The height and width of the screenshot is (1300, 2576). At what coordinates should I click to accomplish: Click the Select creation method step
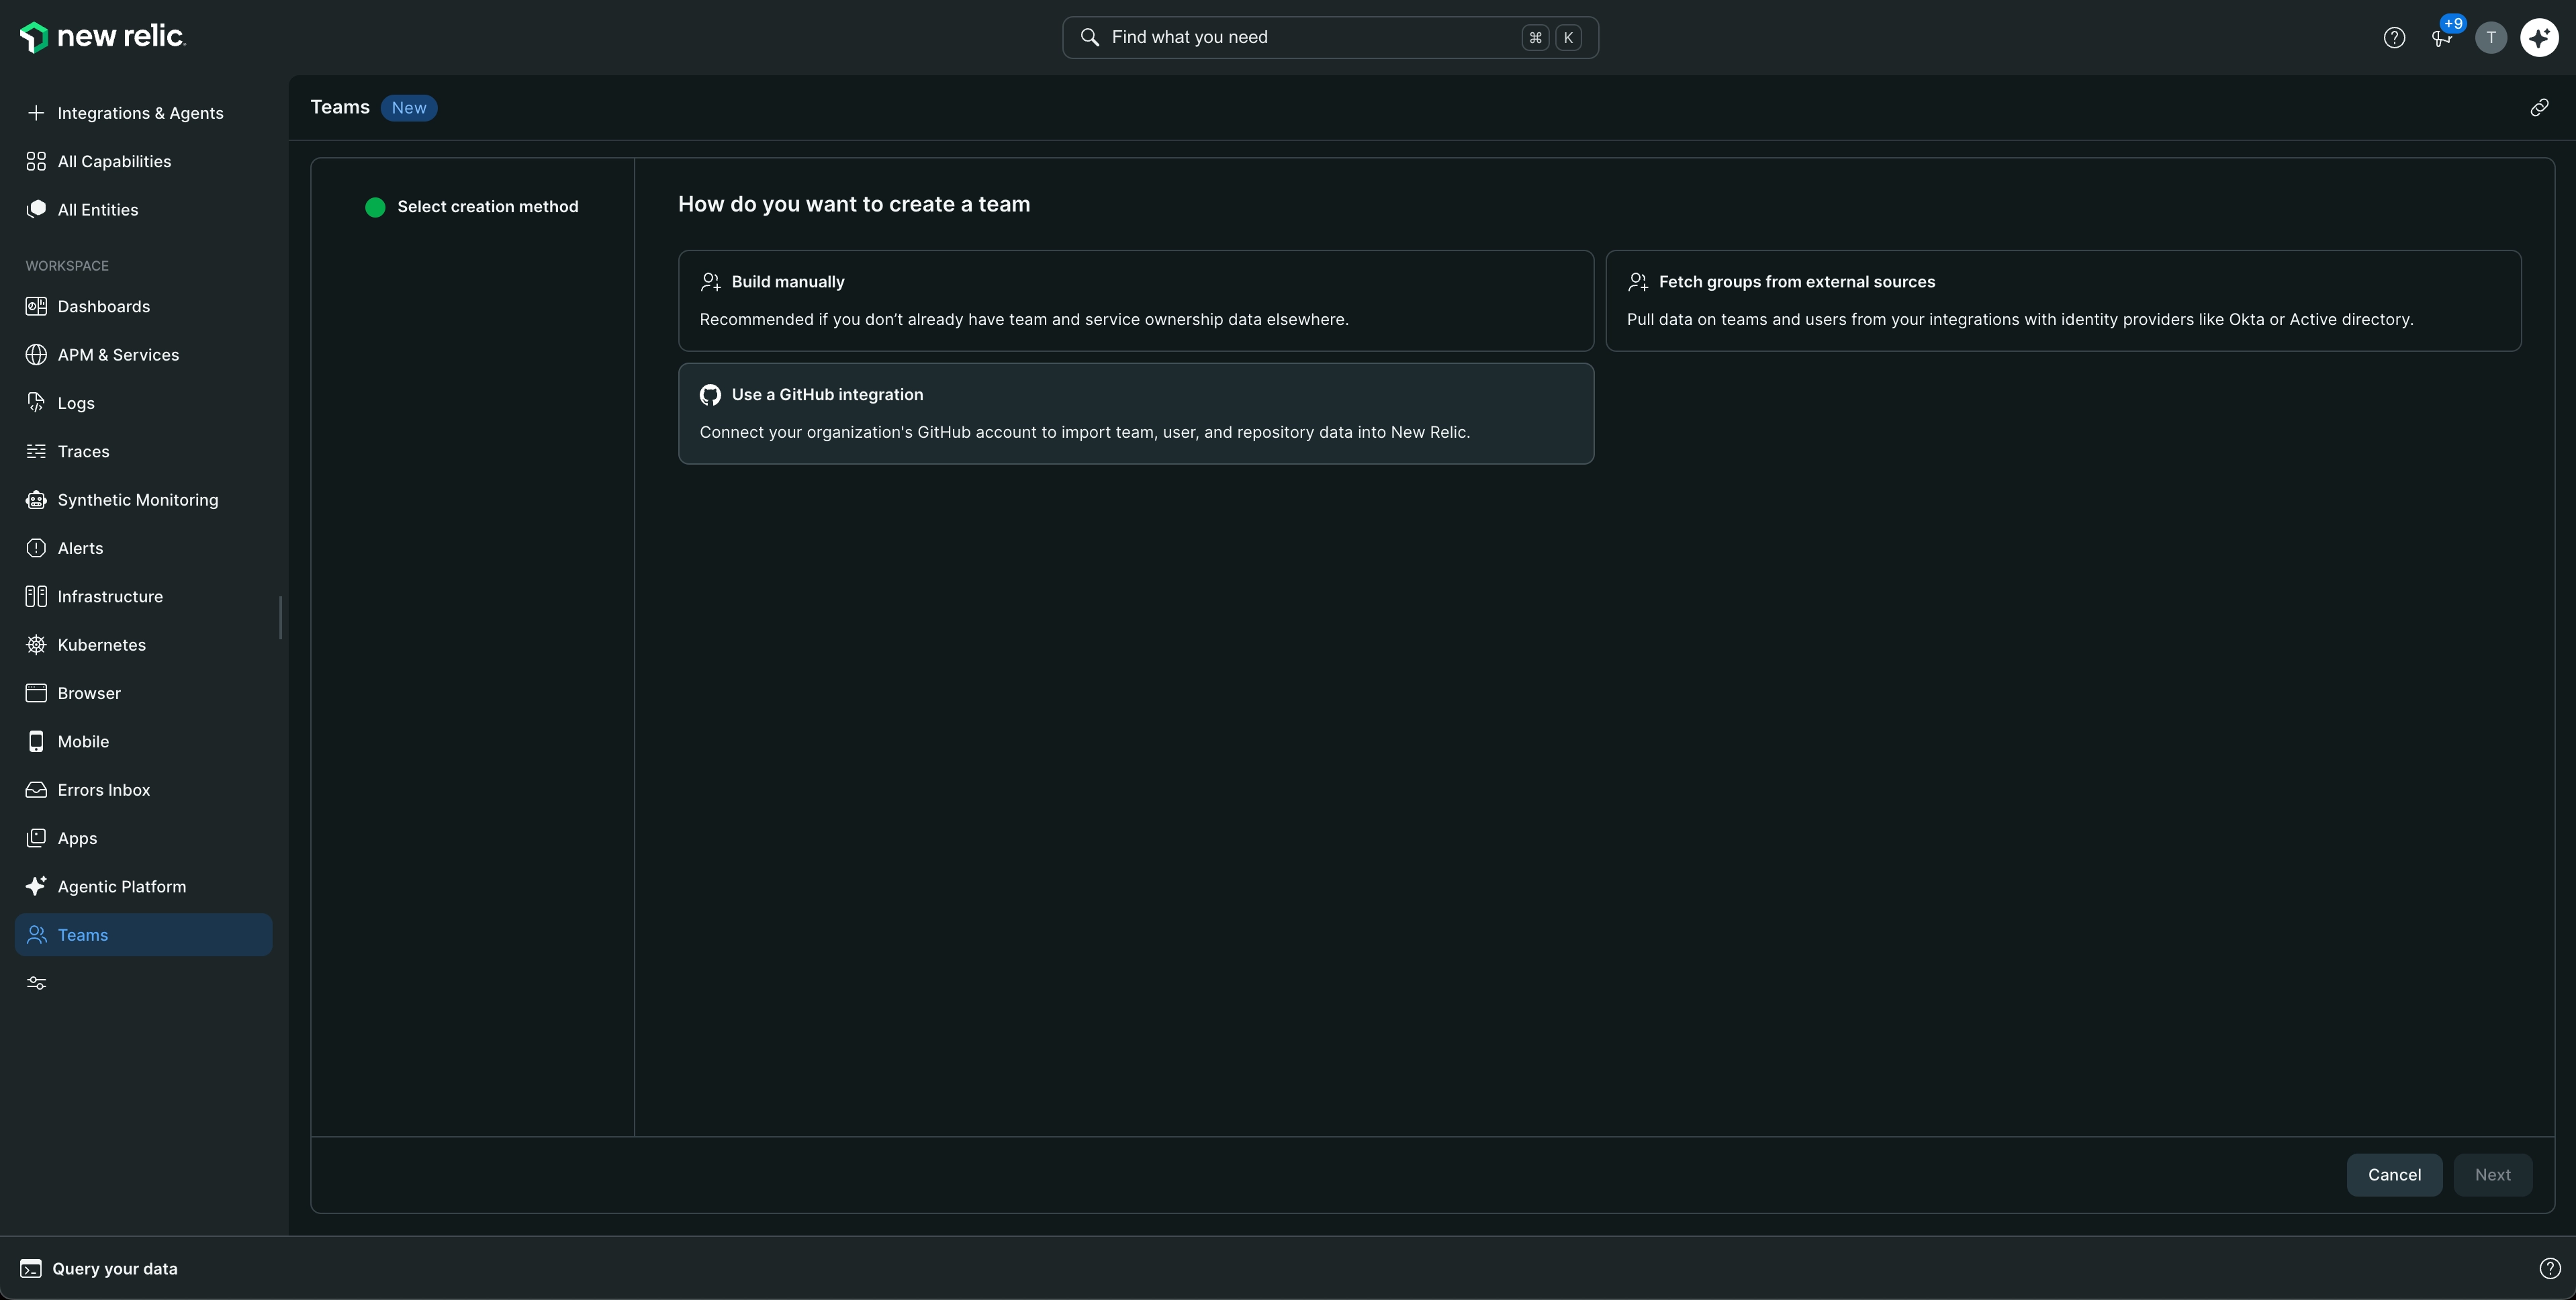click(x=472, y=207)
